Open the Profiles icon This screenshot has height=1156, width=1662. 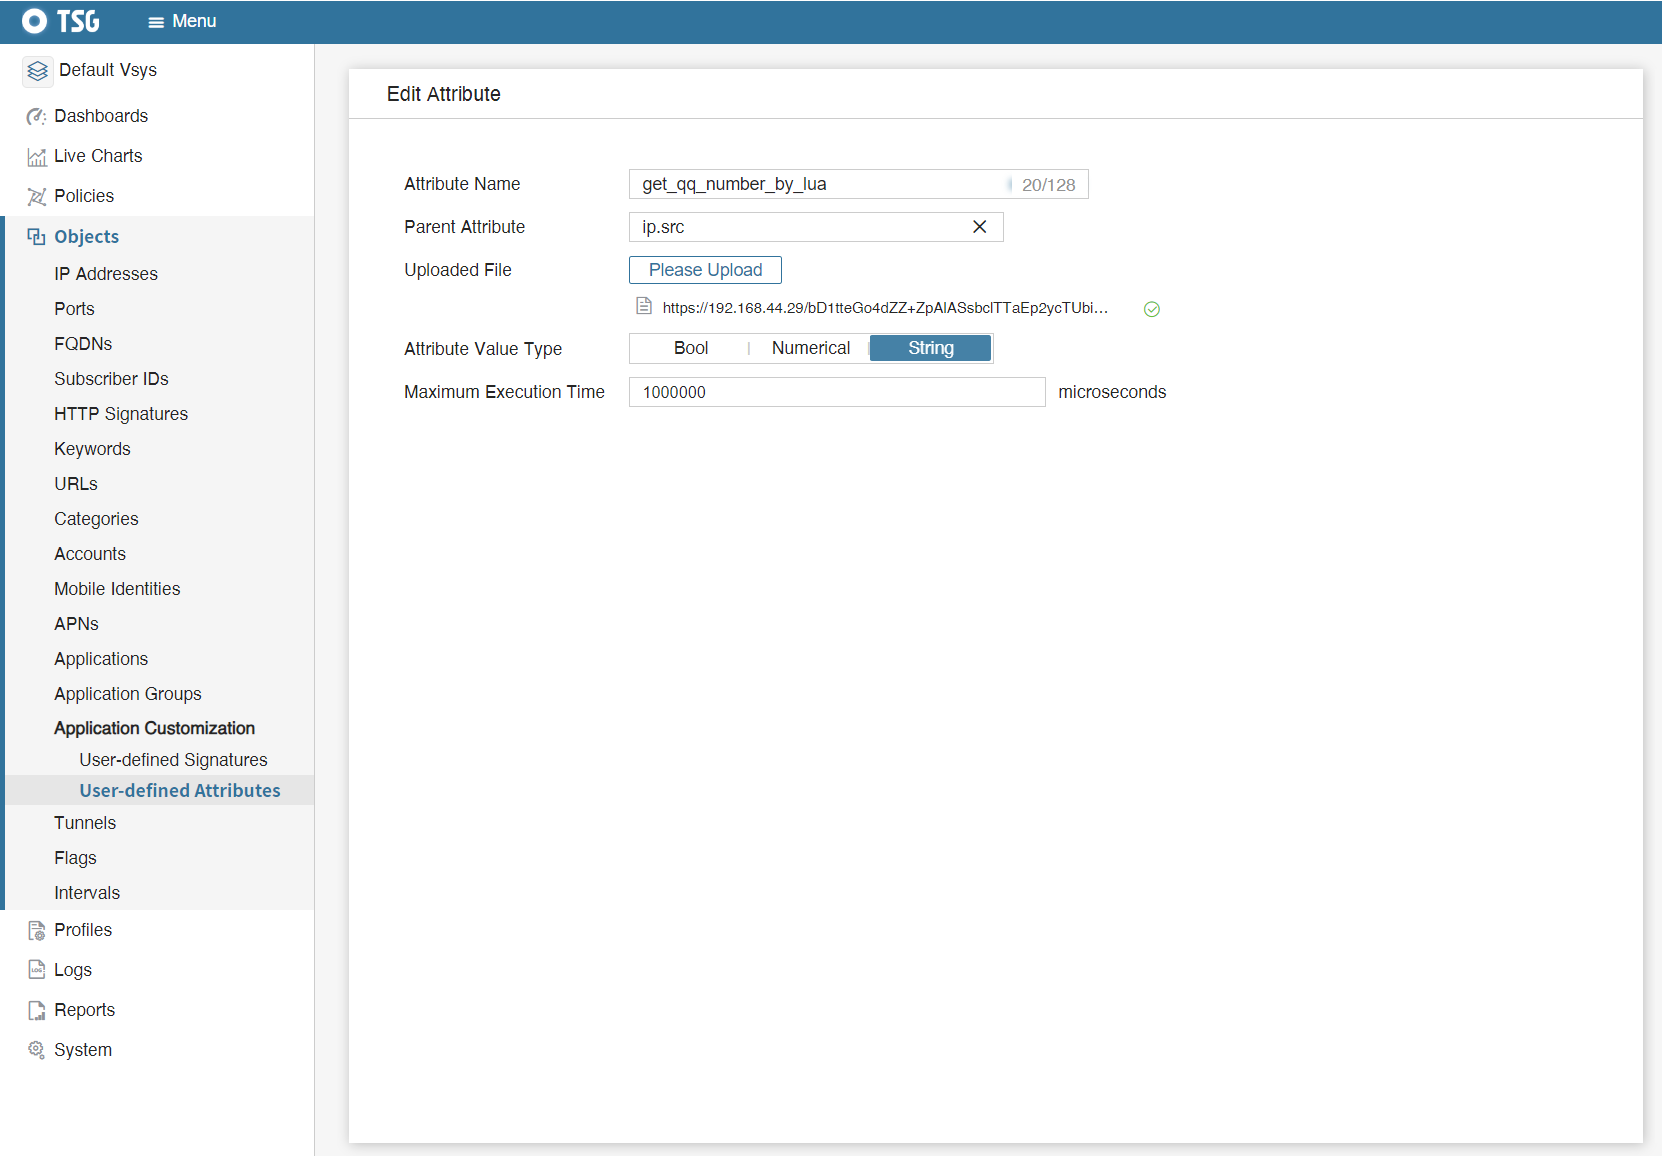pos(37,931)
